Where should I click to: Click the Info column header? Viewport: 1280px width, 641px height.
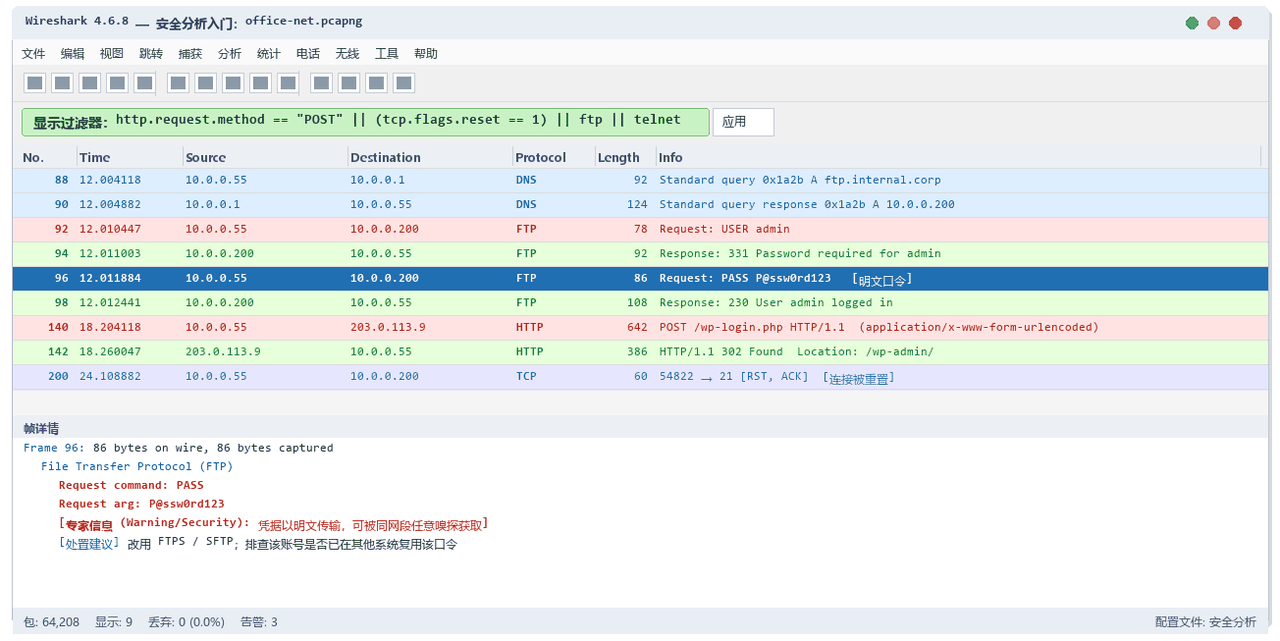pos(957,157)
